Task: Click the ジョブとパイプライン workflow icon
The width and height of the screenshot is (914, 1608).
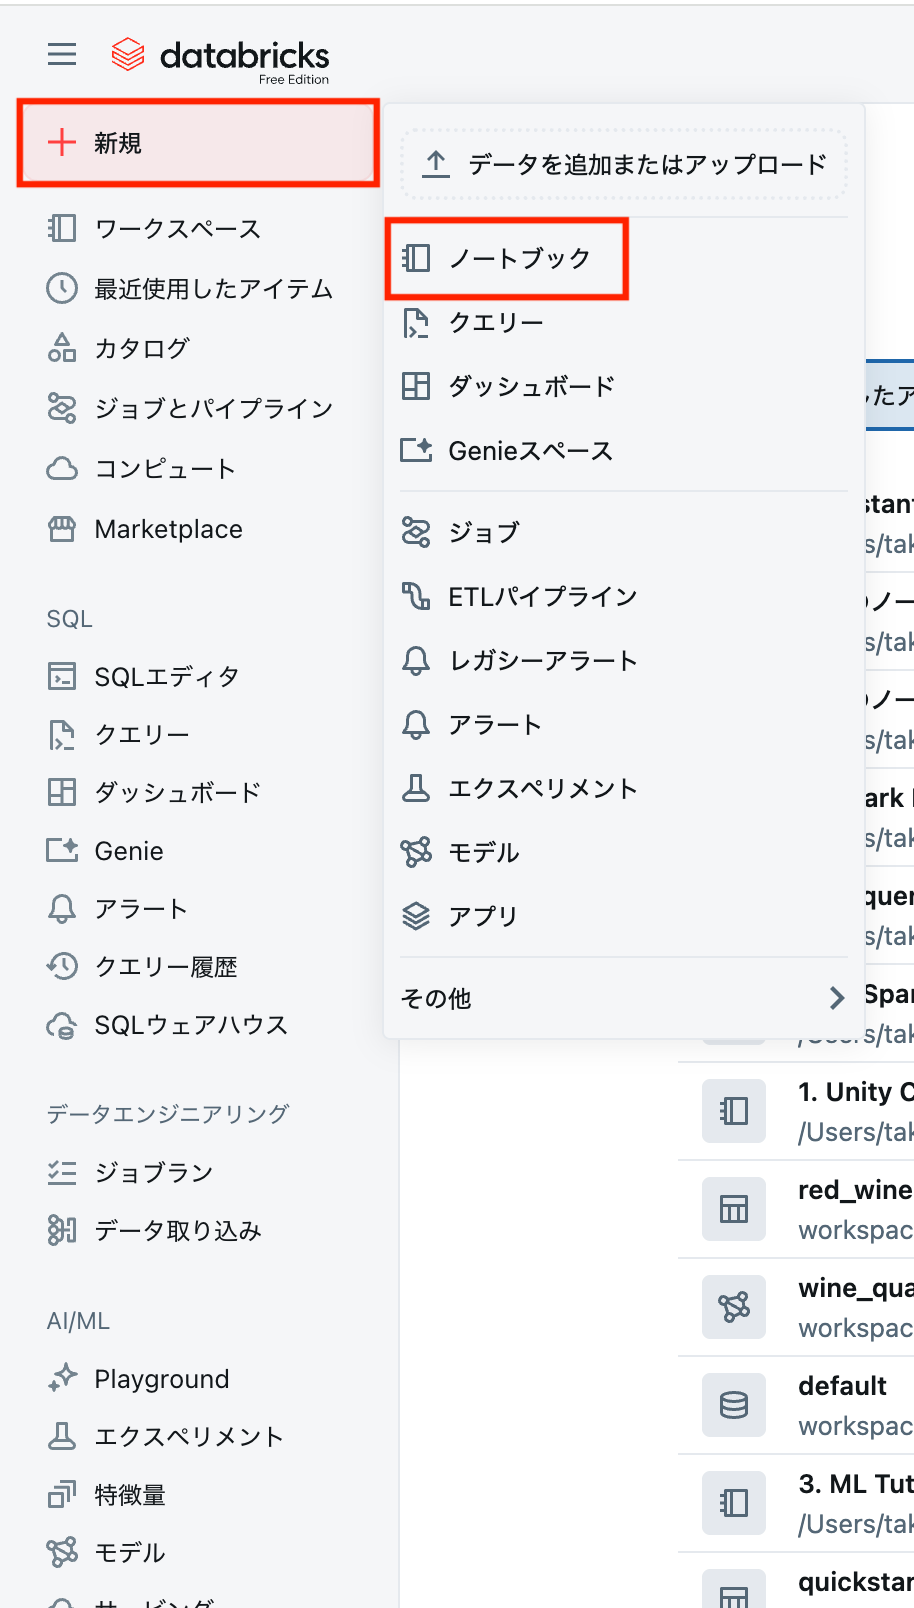Action: [x=62, y=408]
